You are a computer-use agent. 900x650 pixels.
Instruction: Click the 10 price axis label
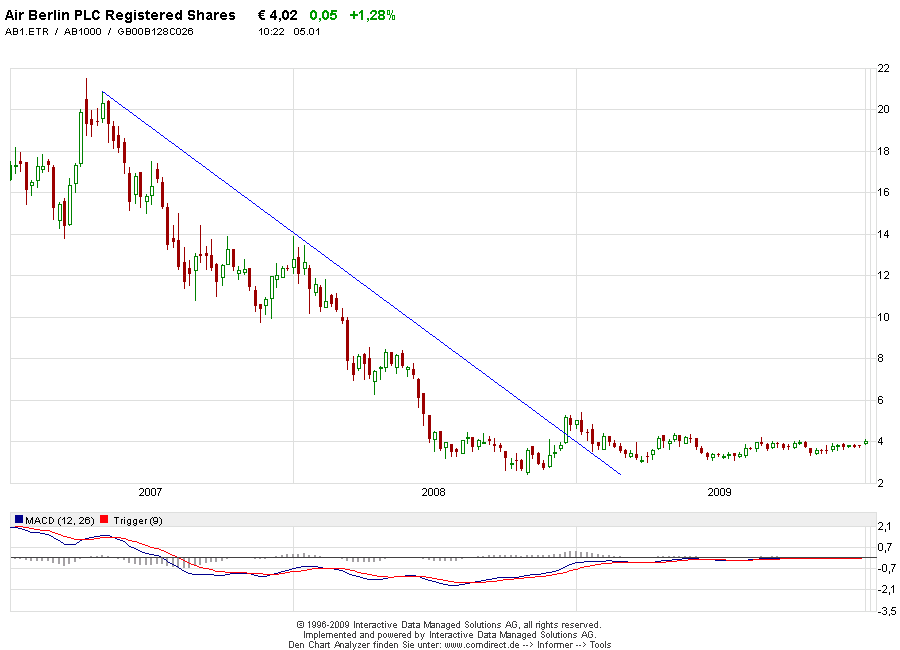(883, 317)
